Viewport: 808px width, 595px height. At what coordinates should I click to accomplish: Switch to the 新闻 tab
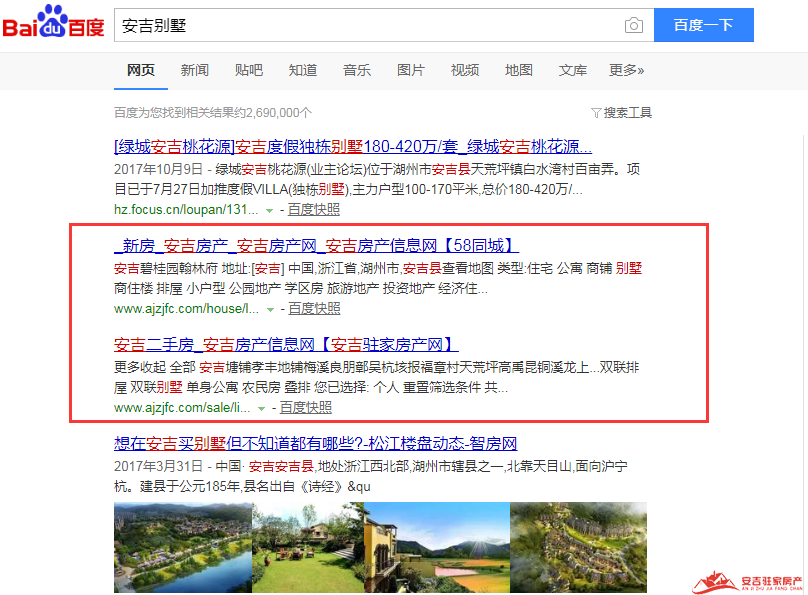[x=195, y=70]
